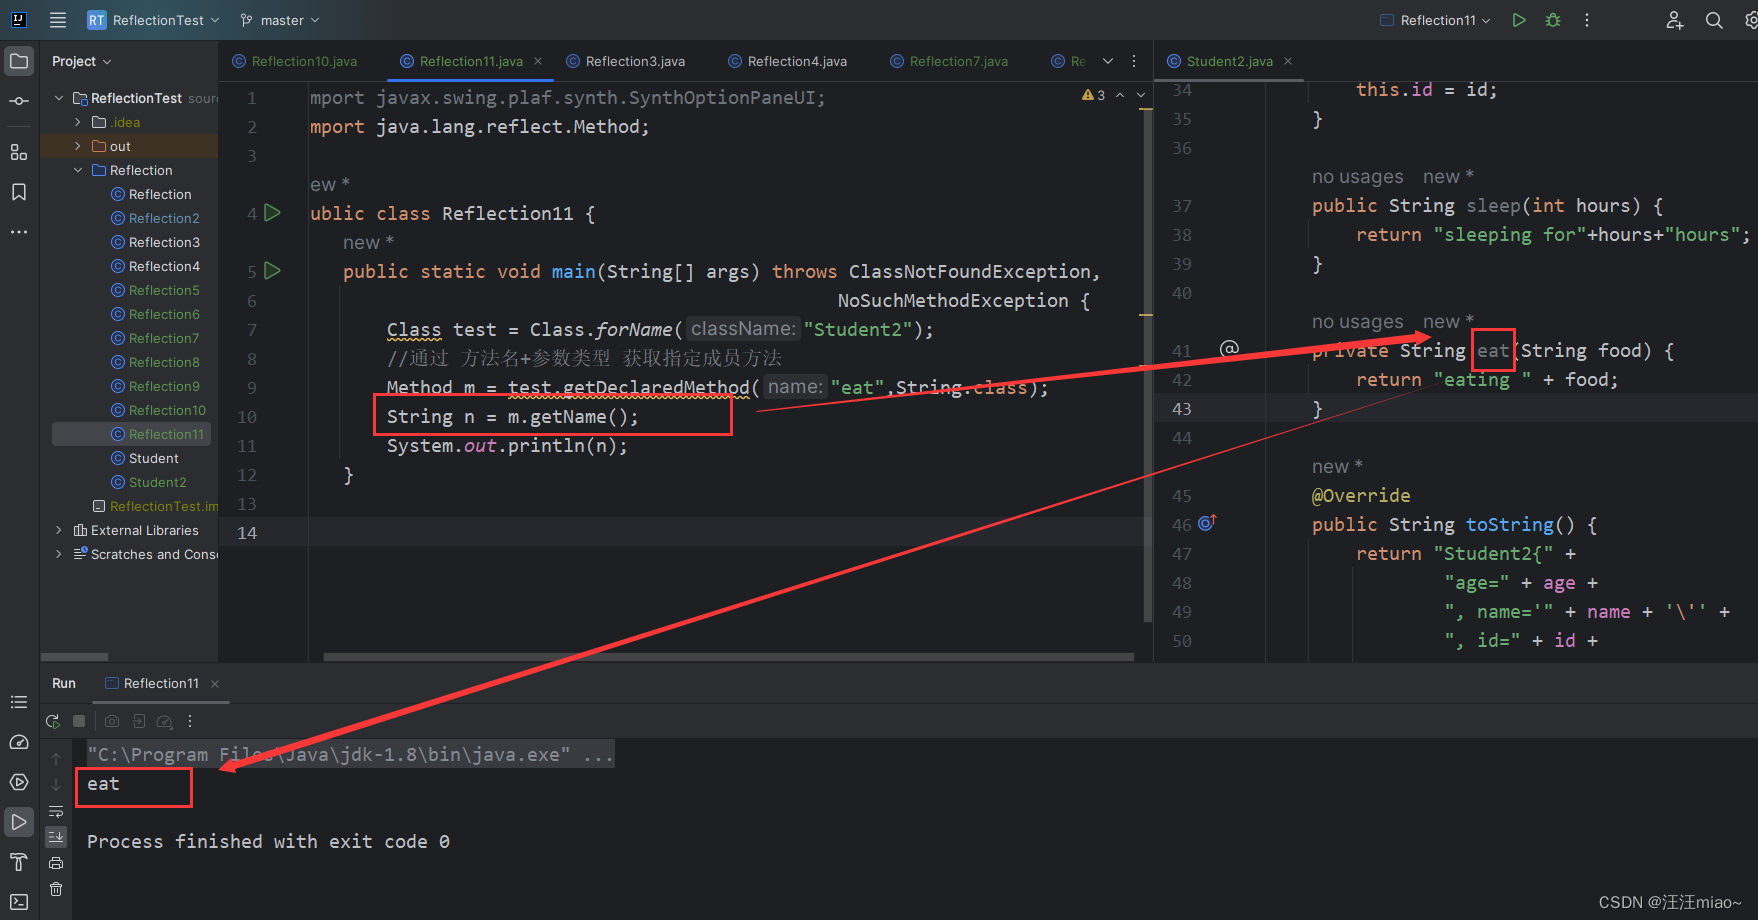Open editor tab options menu
The height and width of the screenshot is (920, 1758).
pyautogui.click(x=1134, y=61)
